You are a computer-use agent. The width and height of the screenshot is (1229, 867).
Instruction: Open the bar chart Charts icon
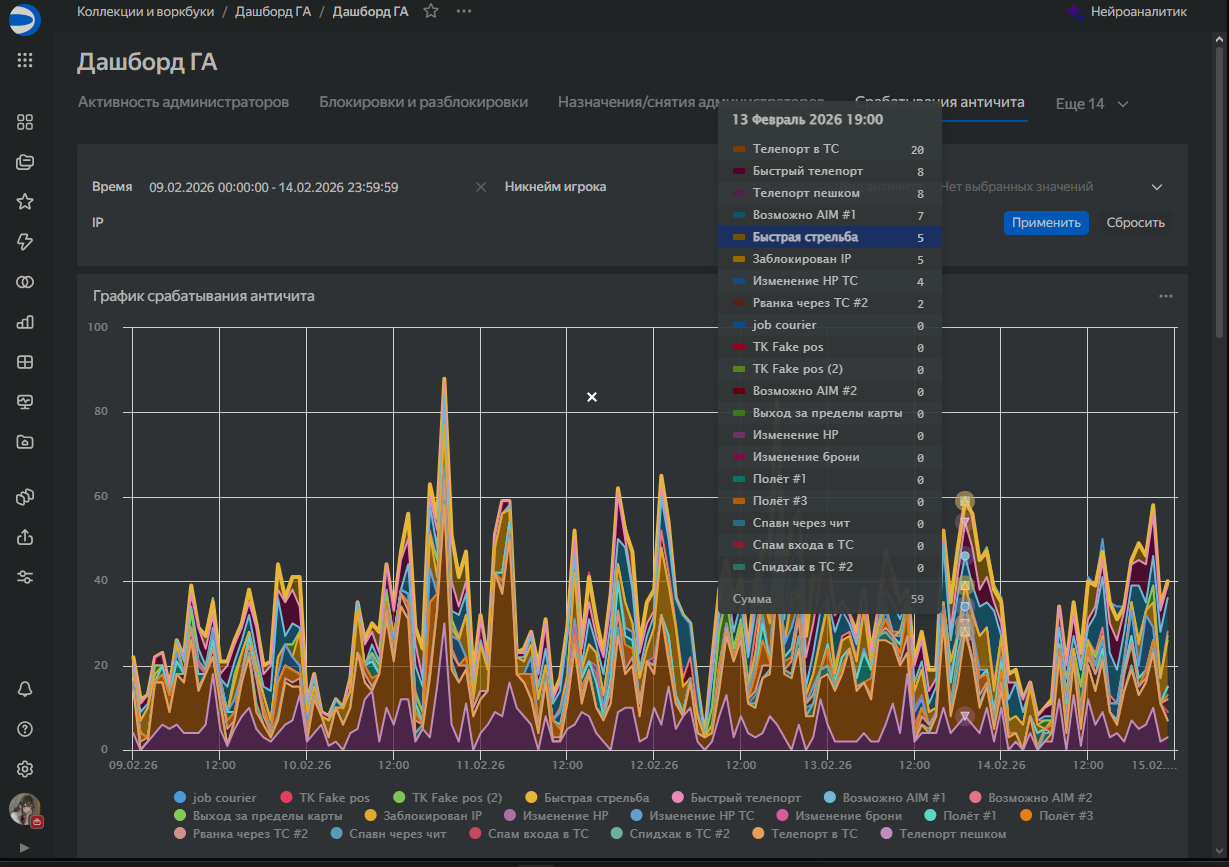click(x=25, y=322)
